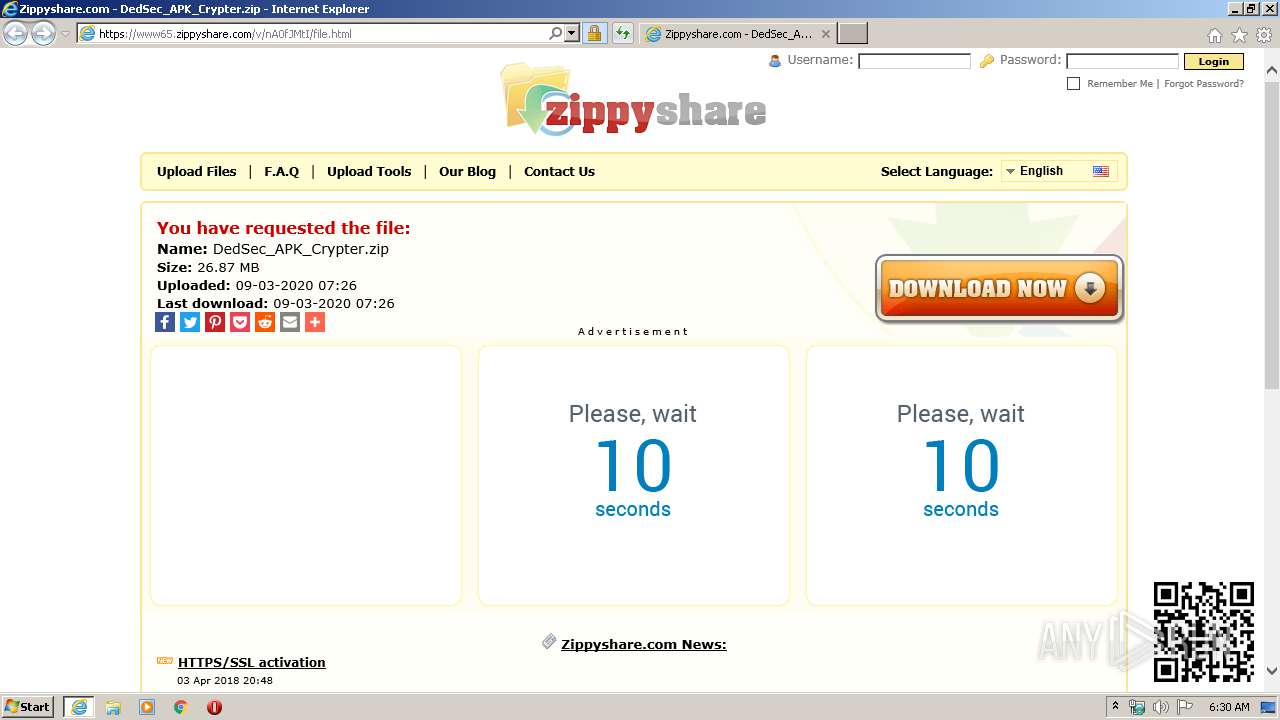Open Our Blog menu item

tap(467, 171)
